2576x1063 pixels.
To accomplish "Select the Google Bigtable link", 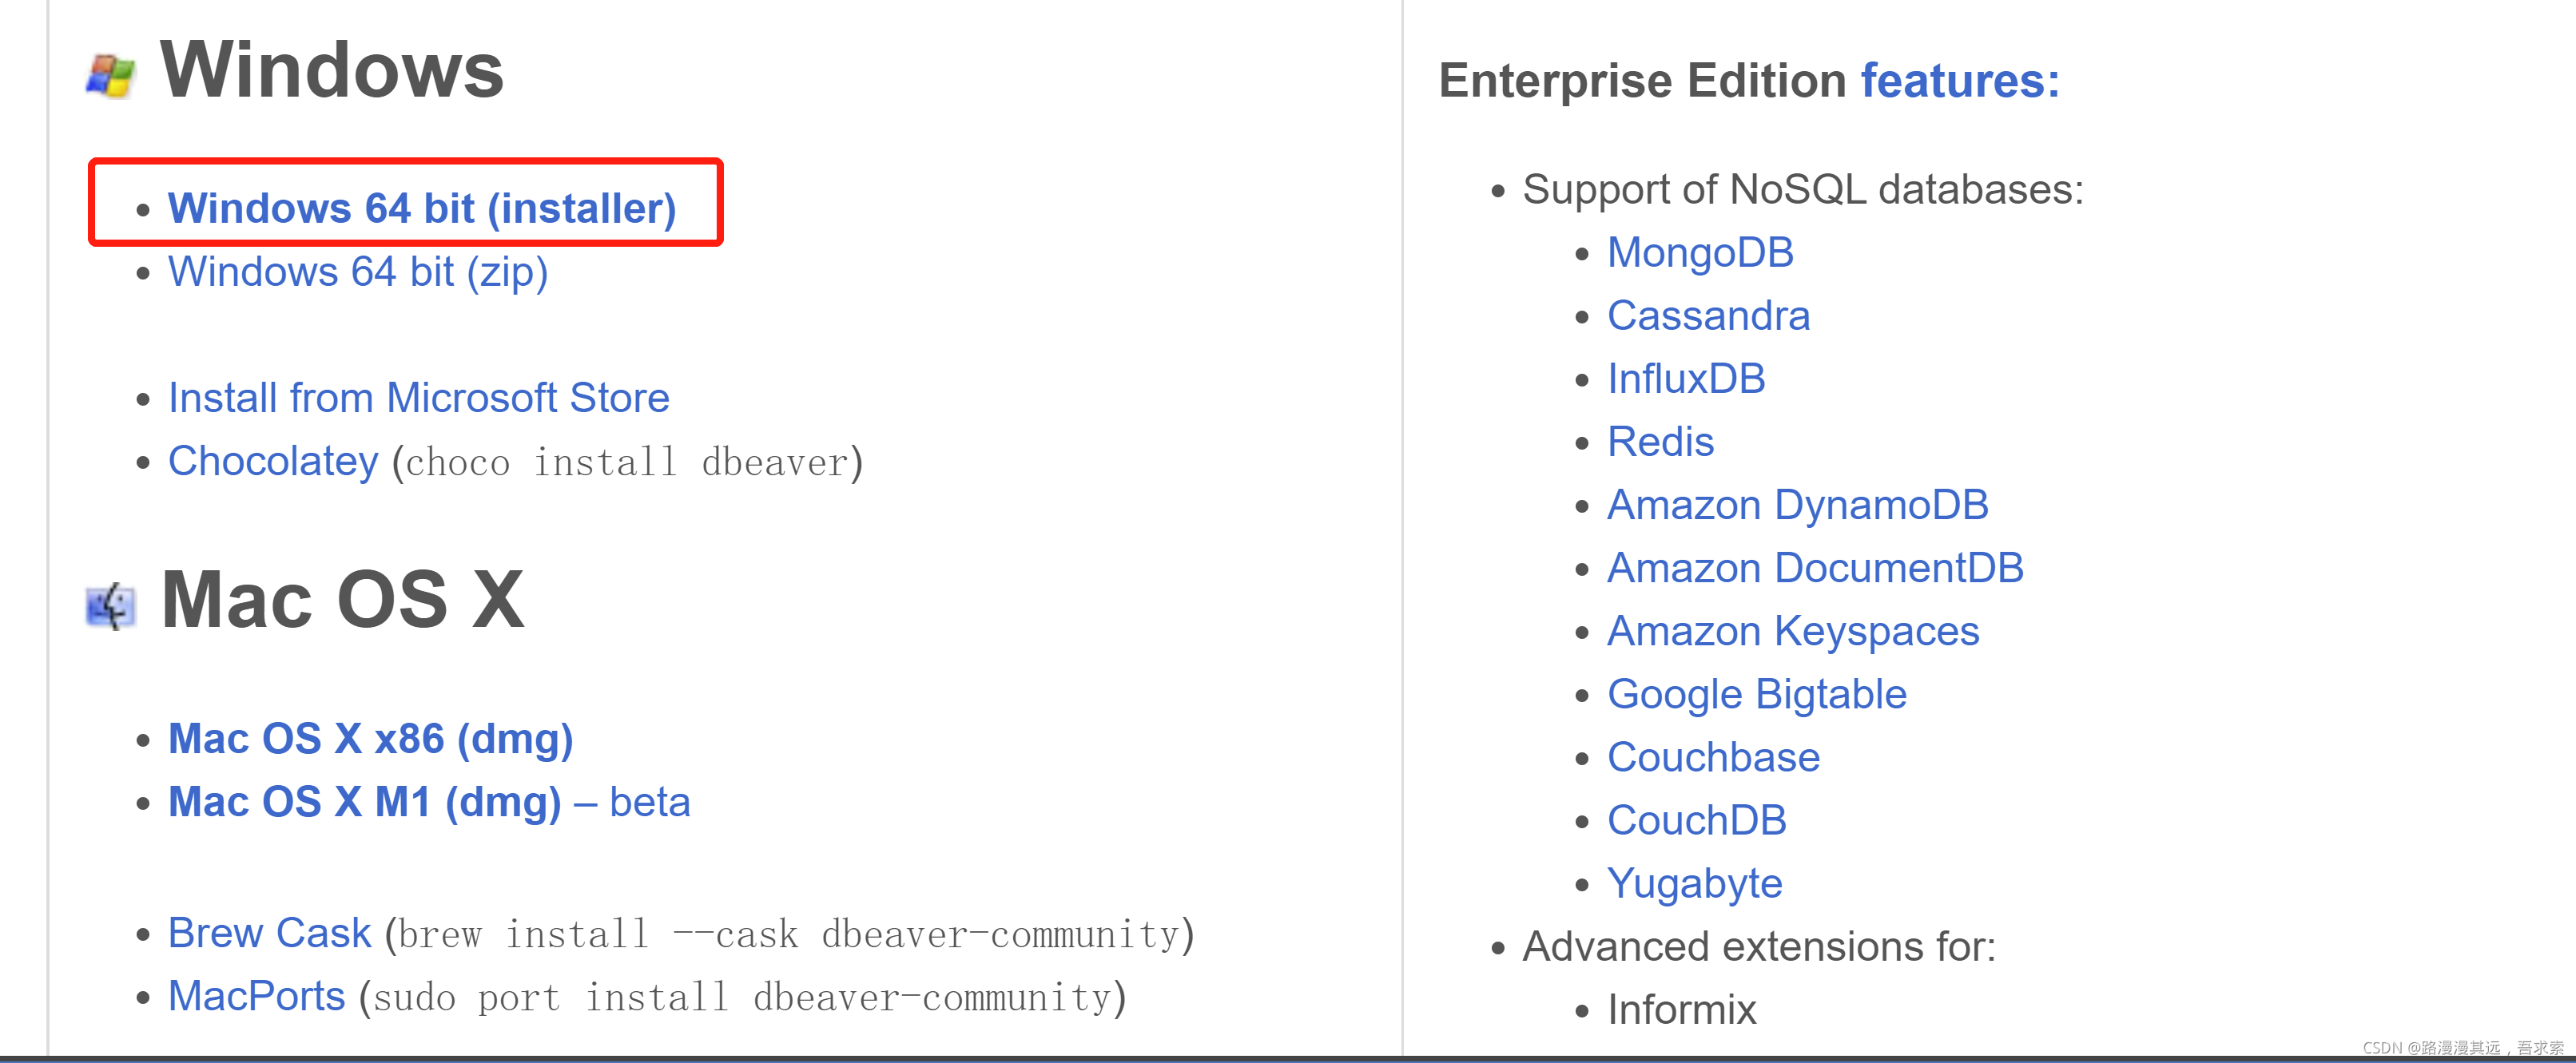I will coord(1757,694).
